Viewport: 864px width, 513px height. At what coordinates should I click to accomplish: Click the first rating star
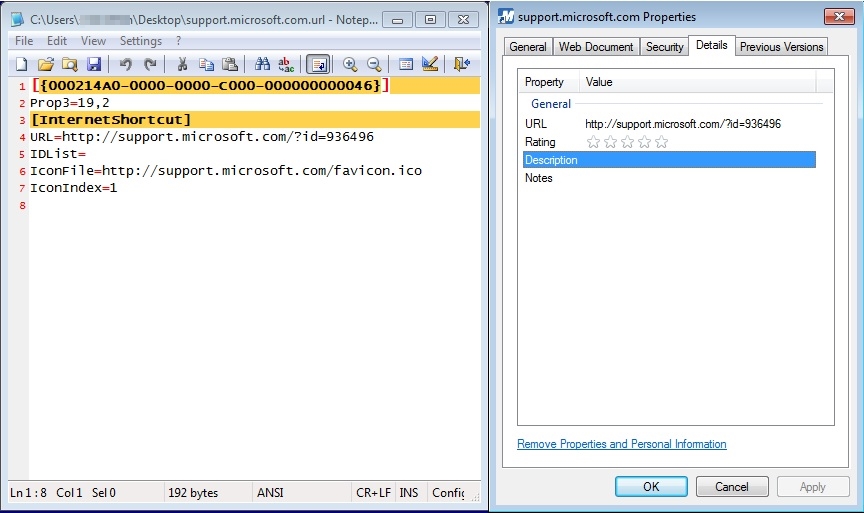tap(593, 142)
